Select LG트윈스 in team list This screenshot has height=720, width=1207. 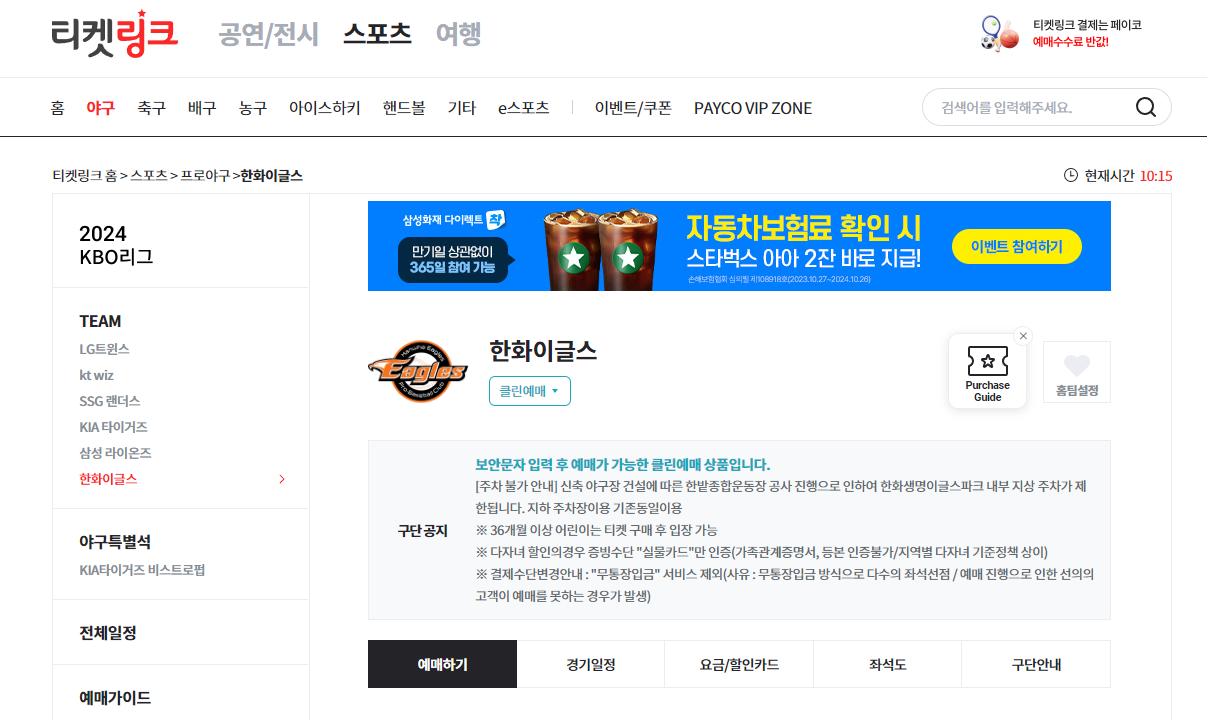(104, 349)
